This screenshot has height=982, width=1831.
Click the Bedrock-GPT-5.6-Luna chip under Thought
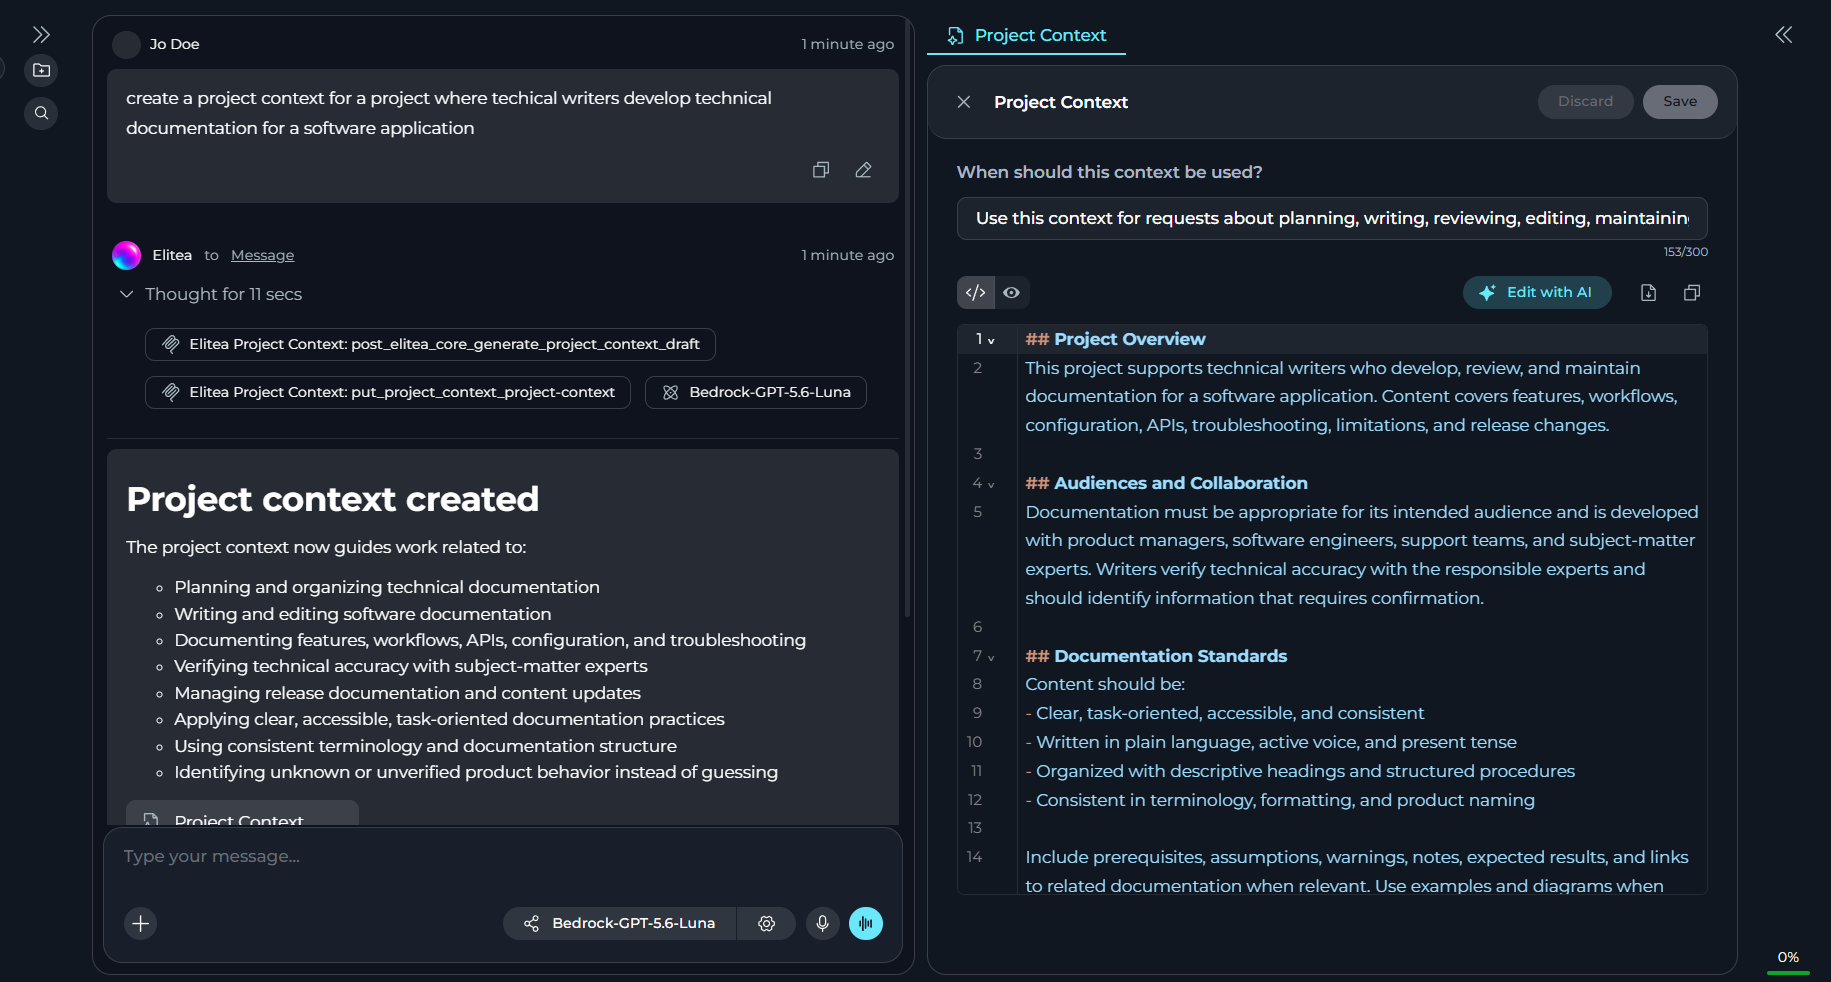coord(756,392)
